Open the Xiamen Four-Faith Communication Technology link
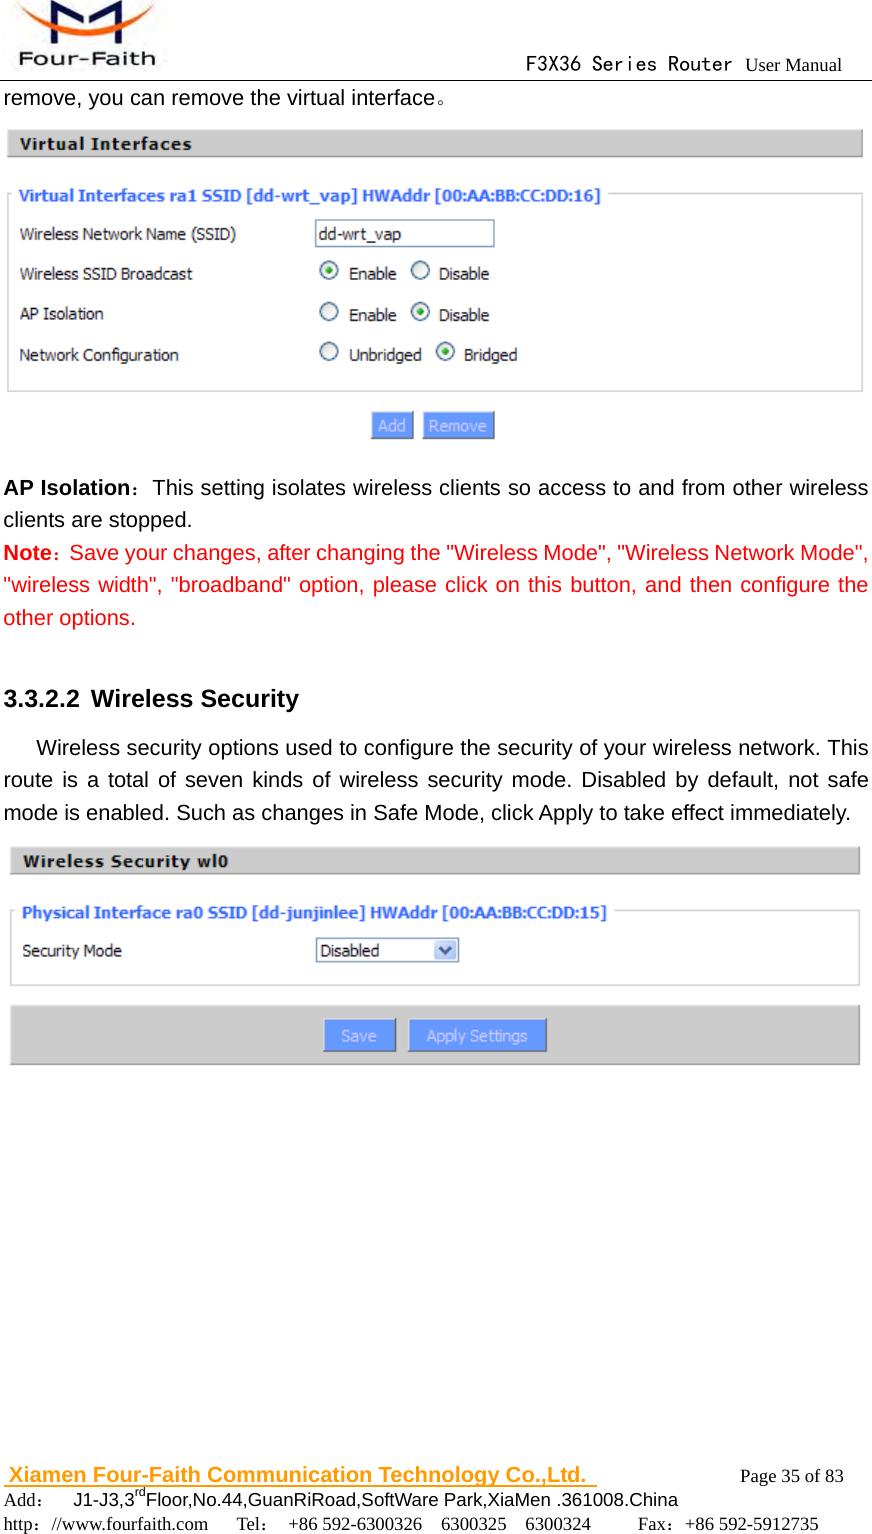The image size is (872, 1534). pos(298,1475)
